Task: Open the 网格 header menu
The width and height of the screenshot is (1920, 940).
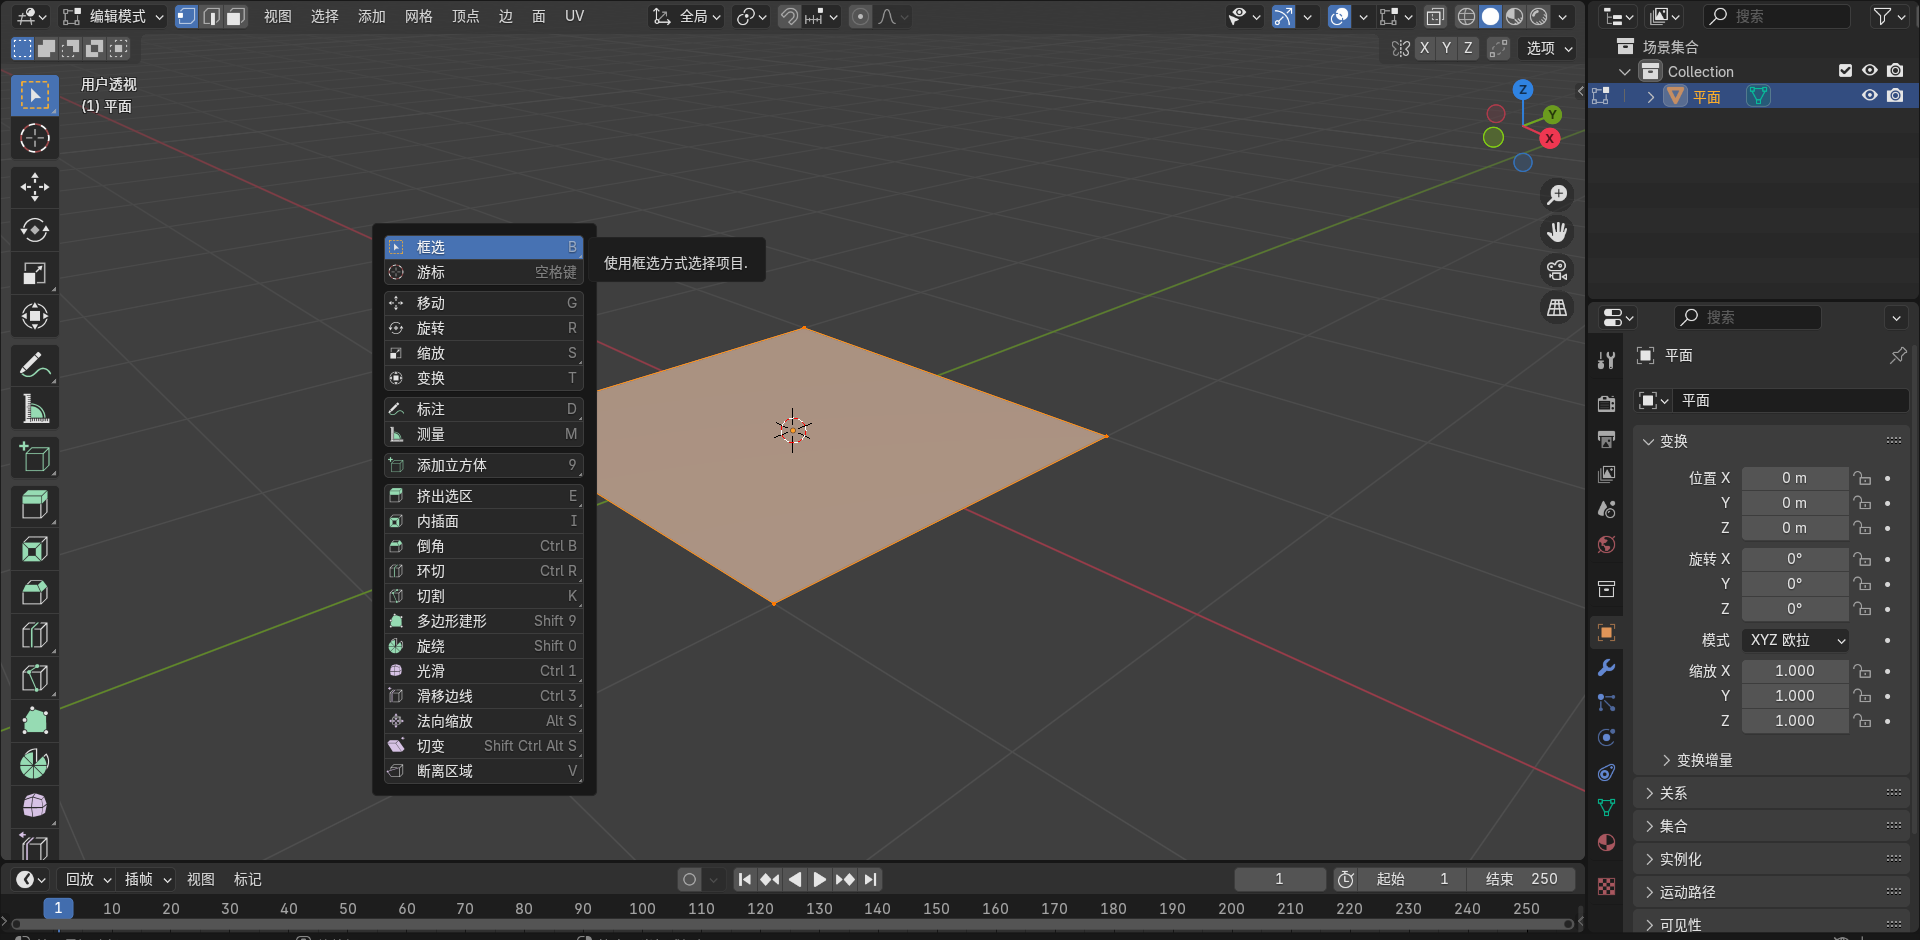Action: pos(418,16)
